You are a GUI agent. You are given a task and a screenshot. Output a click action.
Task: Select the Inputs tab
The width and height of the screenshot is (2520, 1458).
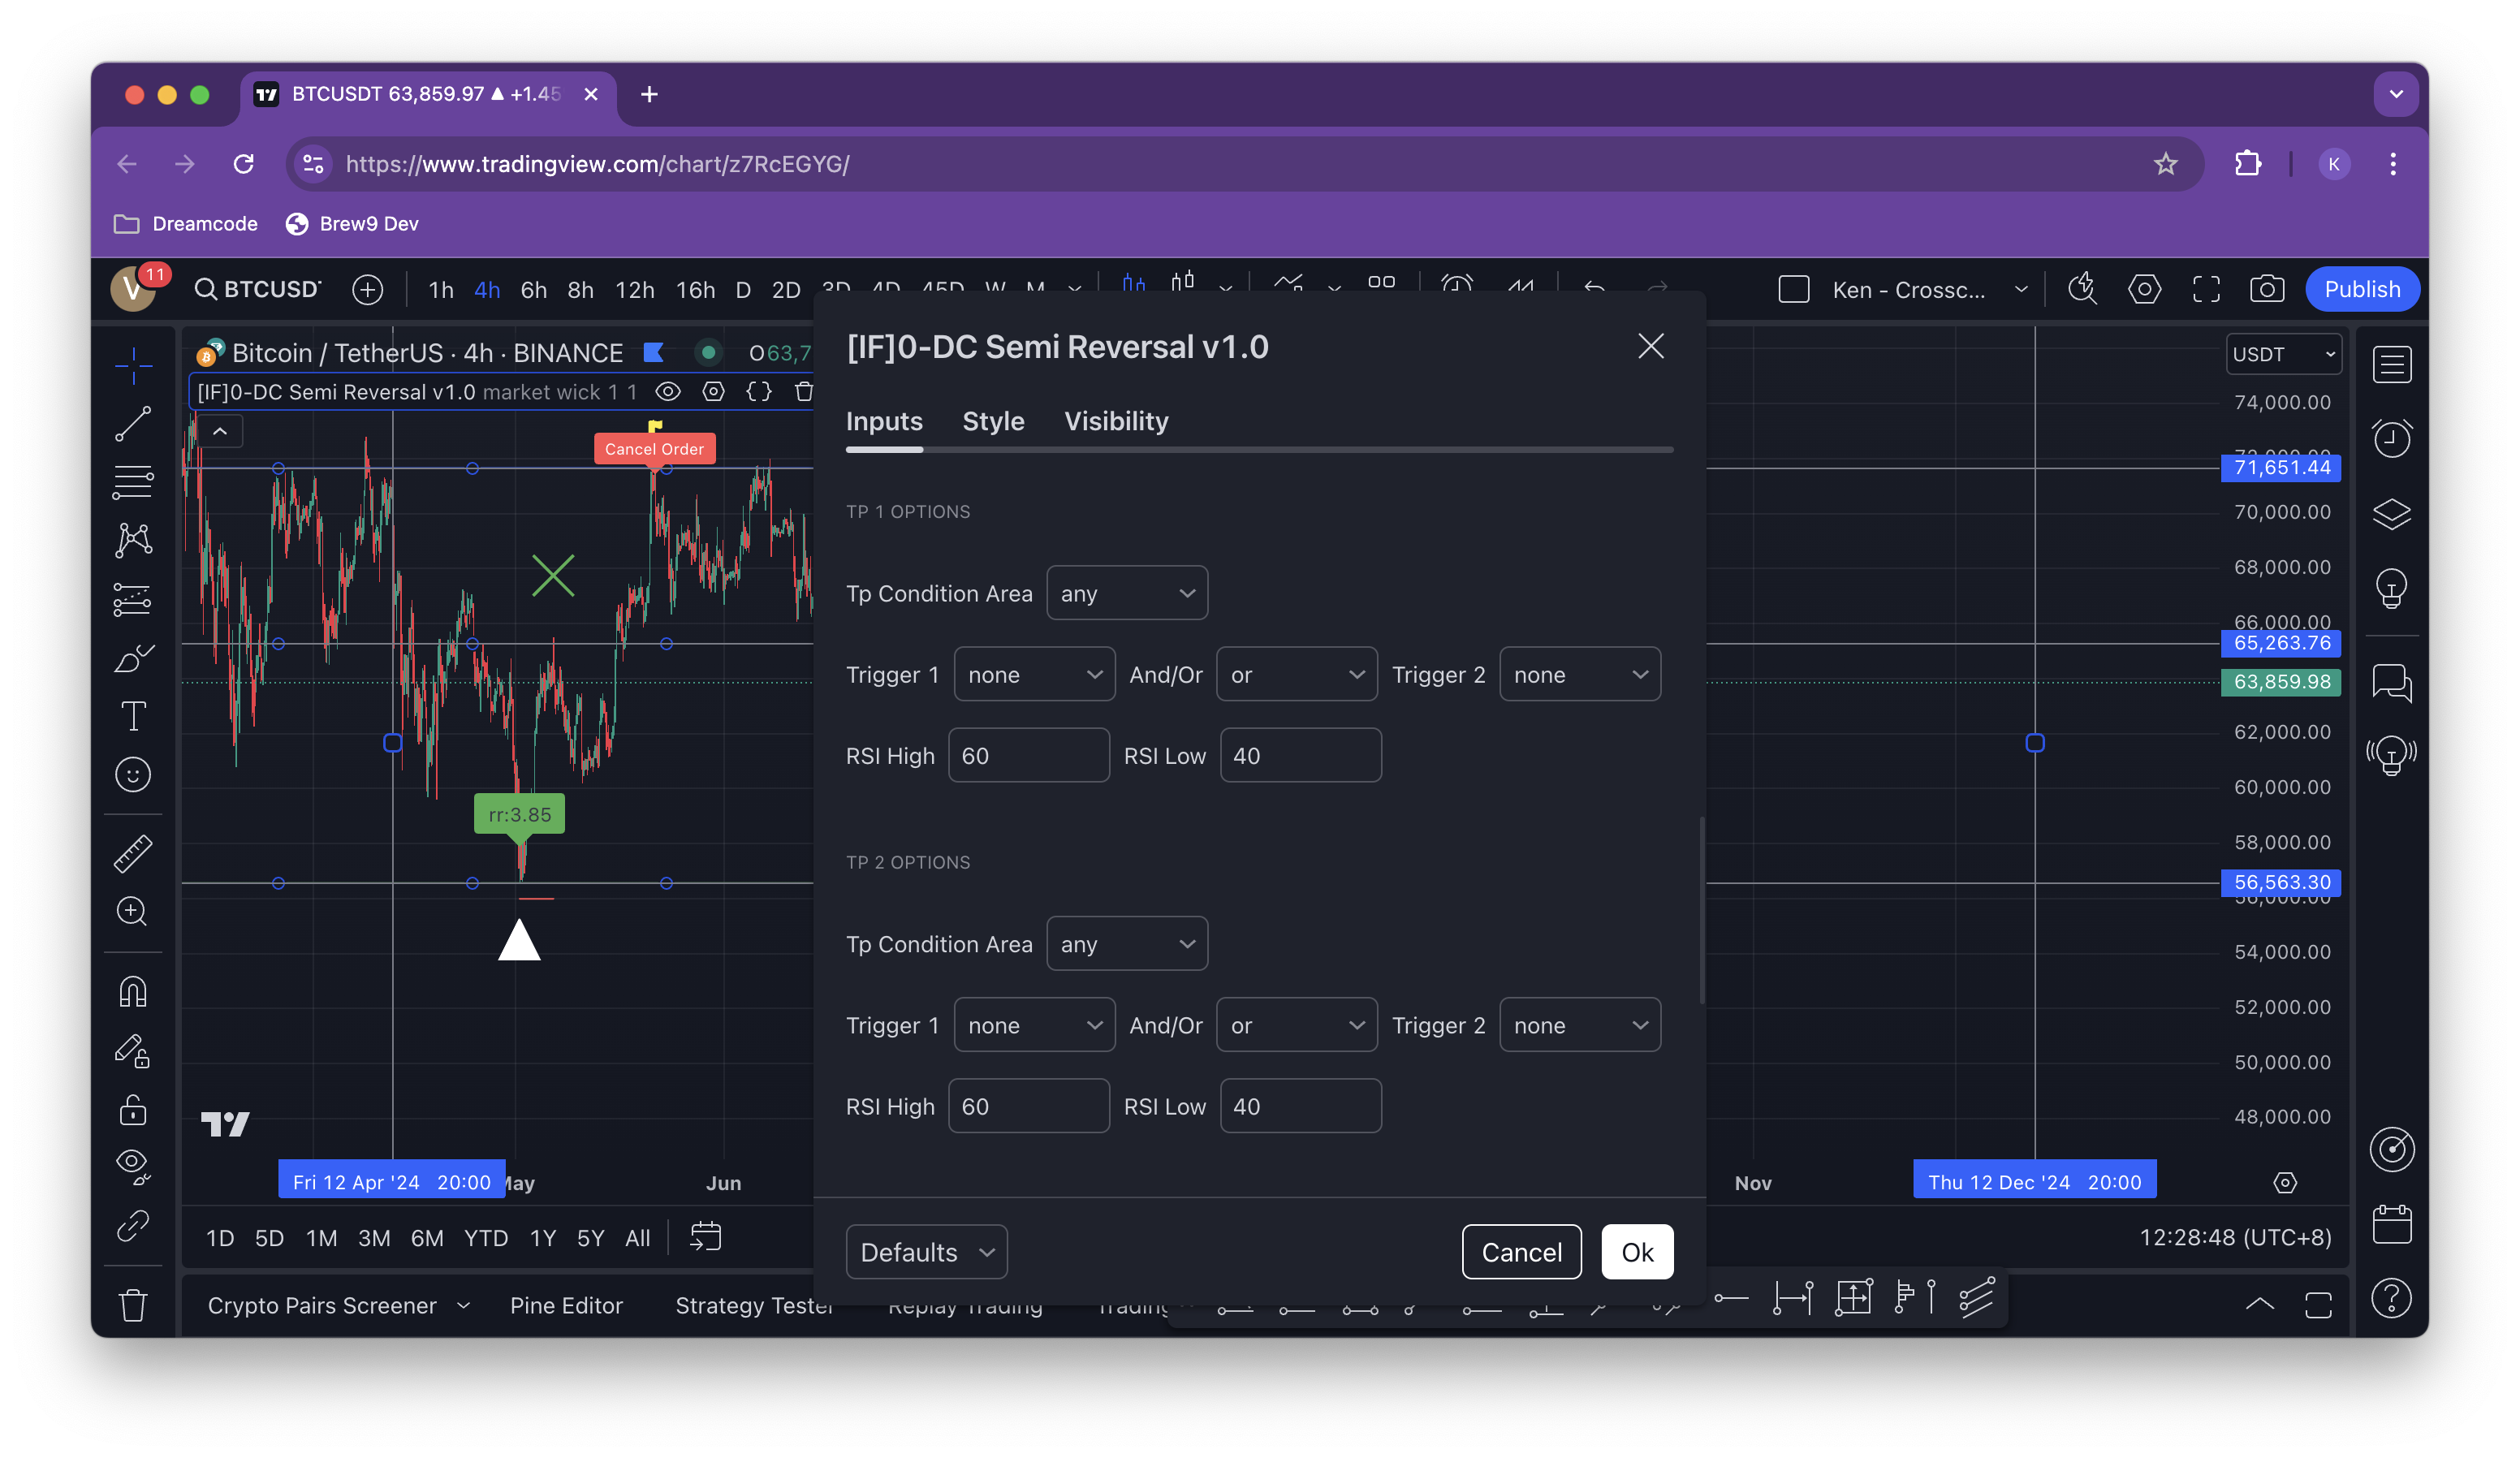(884, 421)
